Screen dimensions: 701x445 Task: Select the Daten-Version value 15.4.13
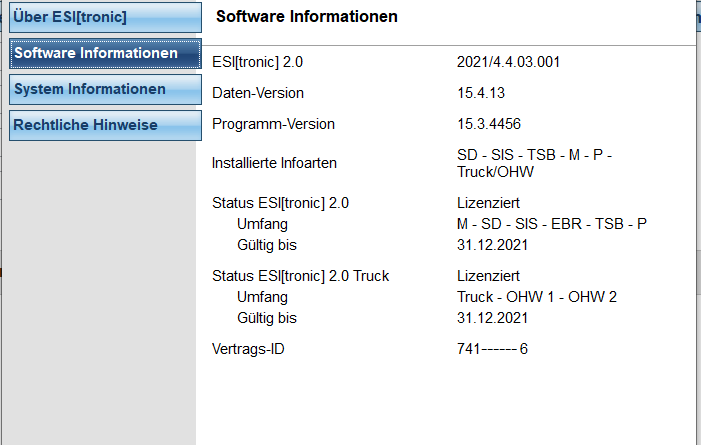click(x=481, y=93)
